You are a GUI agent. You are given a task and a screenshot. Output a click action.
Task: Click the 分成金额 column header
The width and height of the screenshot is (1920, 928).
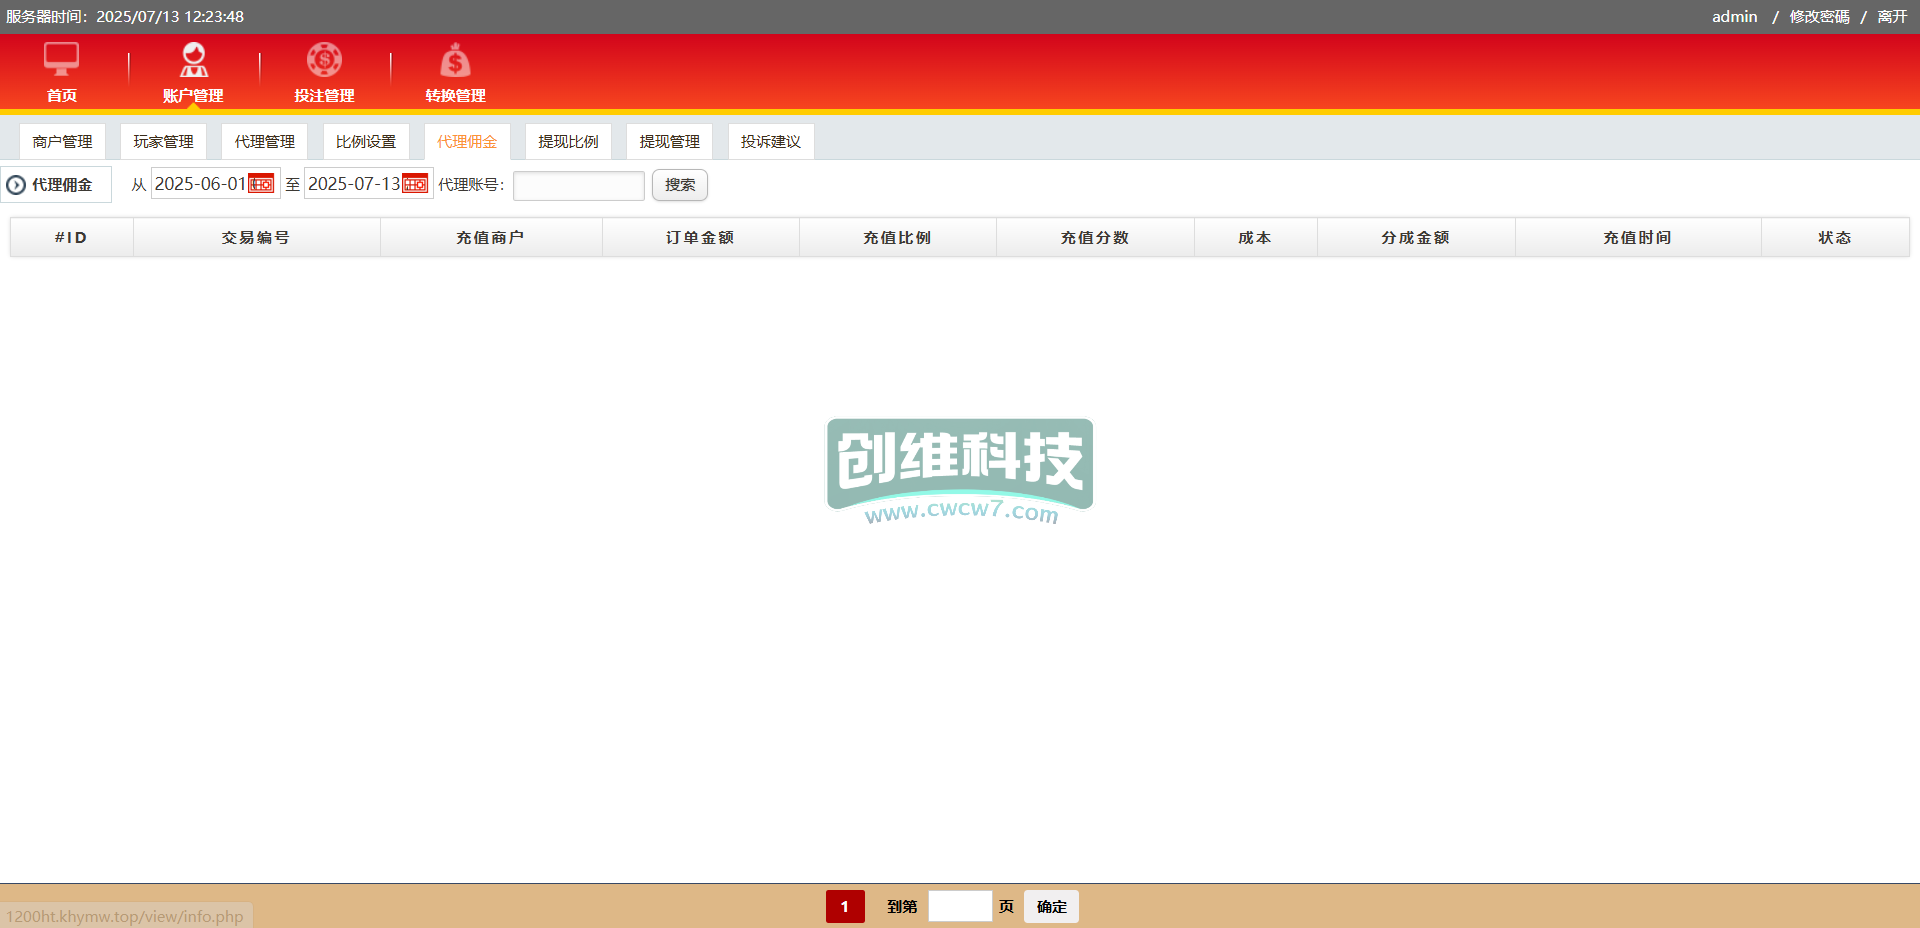1415,237
